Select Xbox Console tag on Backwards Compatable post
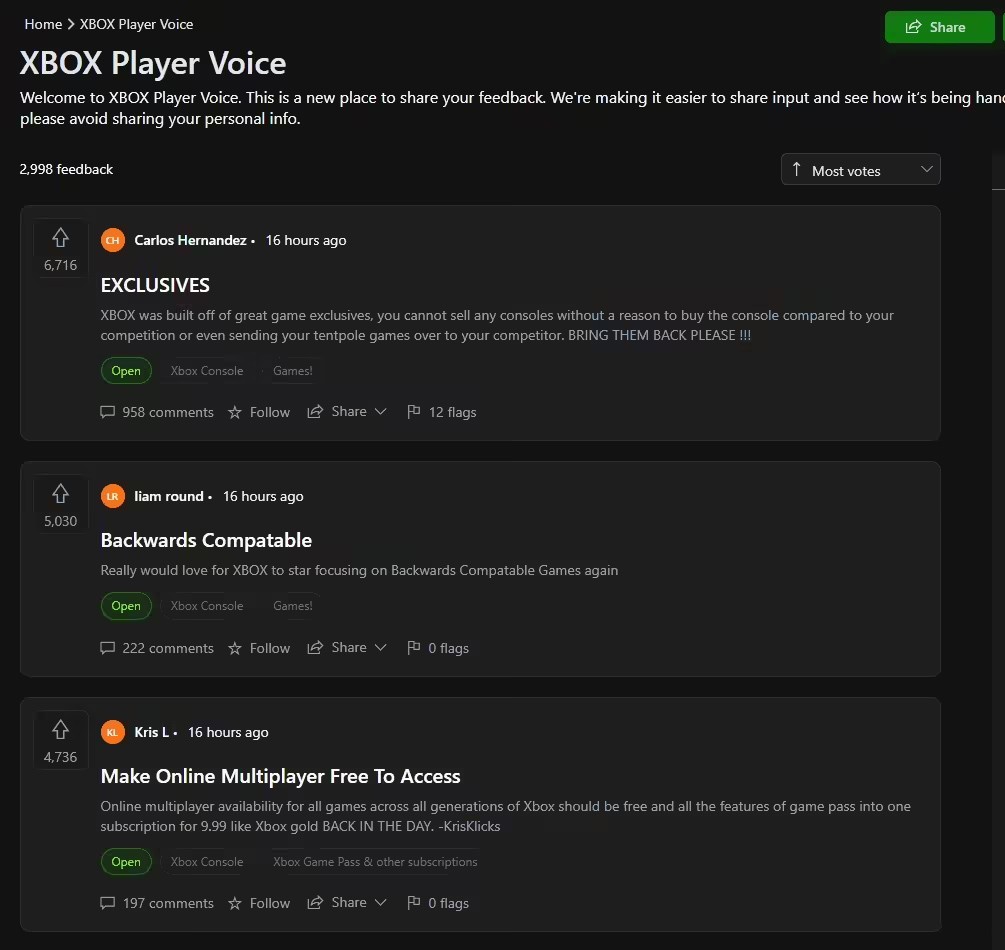Viewport: 1005px width, 950px height. coord(207,606)
